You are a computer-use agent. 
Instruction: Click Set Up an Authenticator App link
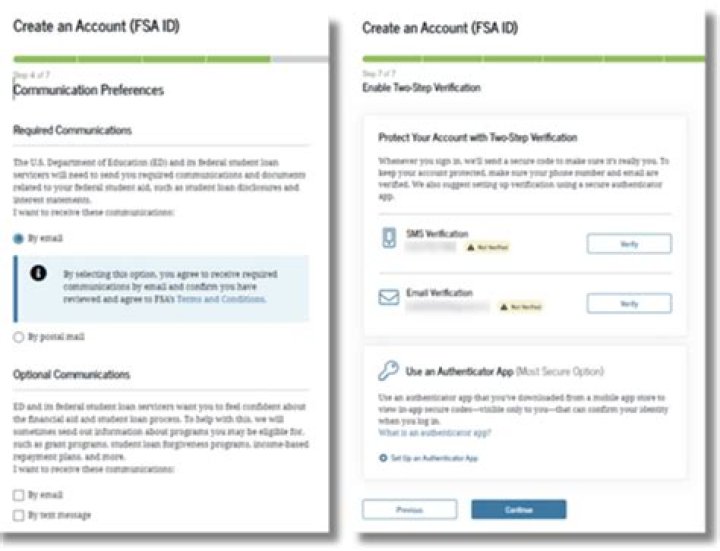point(434,458)
